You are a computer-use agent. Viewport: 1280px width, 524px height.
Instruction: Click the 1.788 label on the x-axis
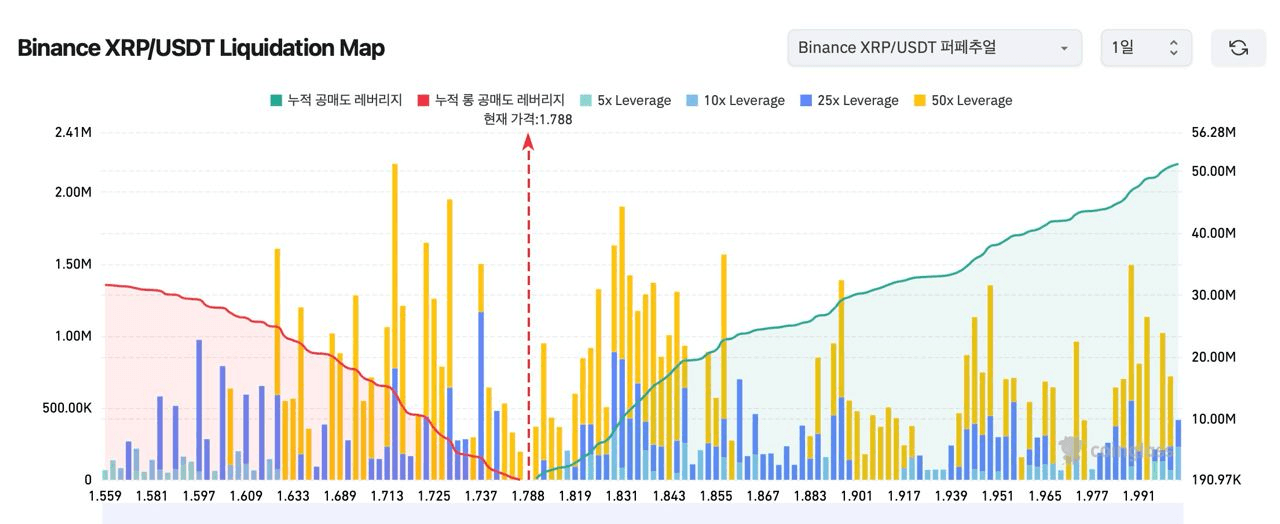[528, 496]
